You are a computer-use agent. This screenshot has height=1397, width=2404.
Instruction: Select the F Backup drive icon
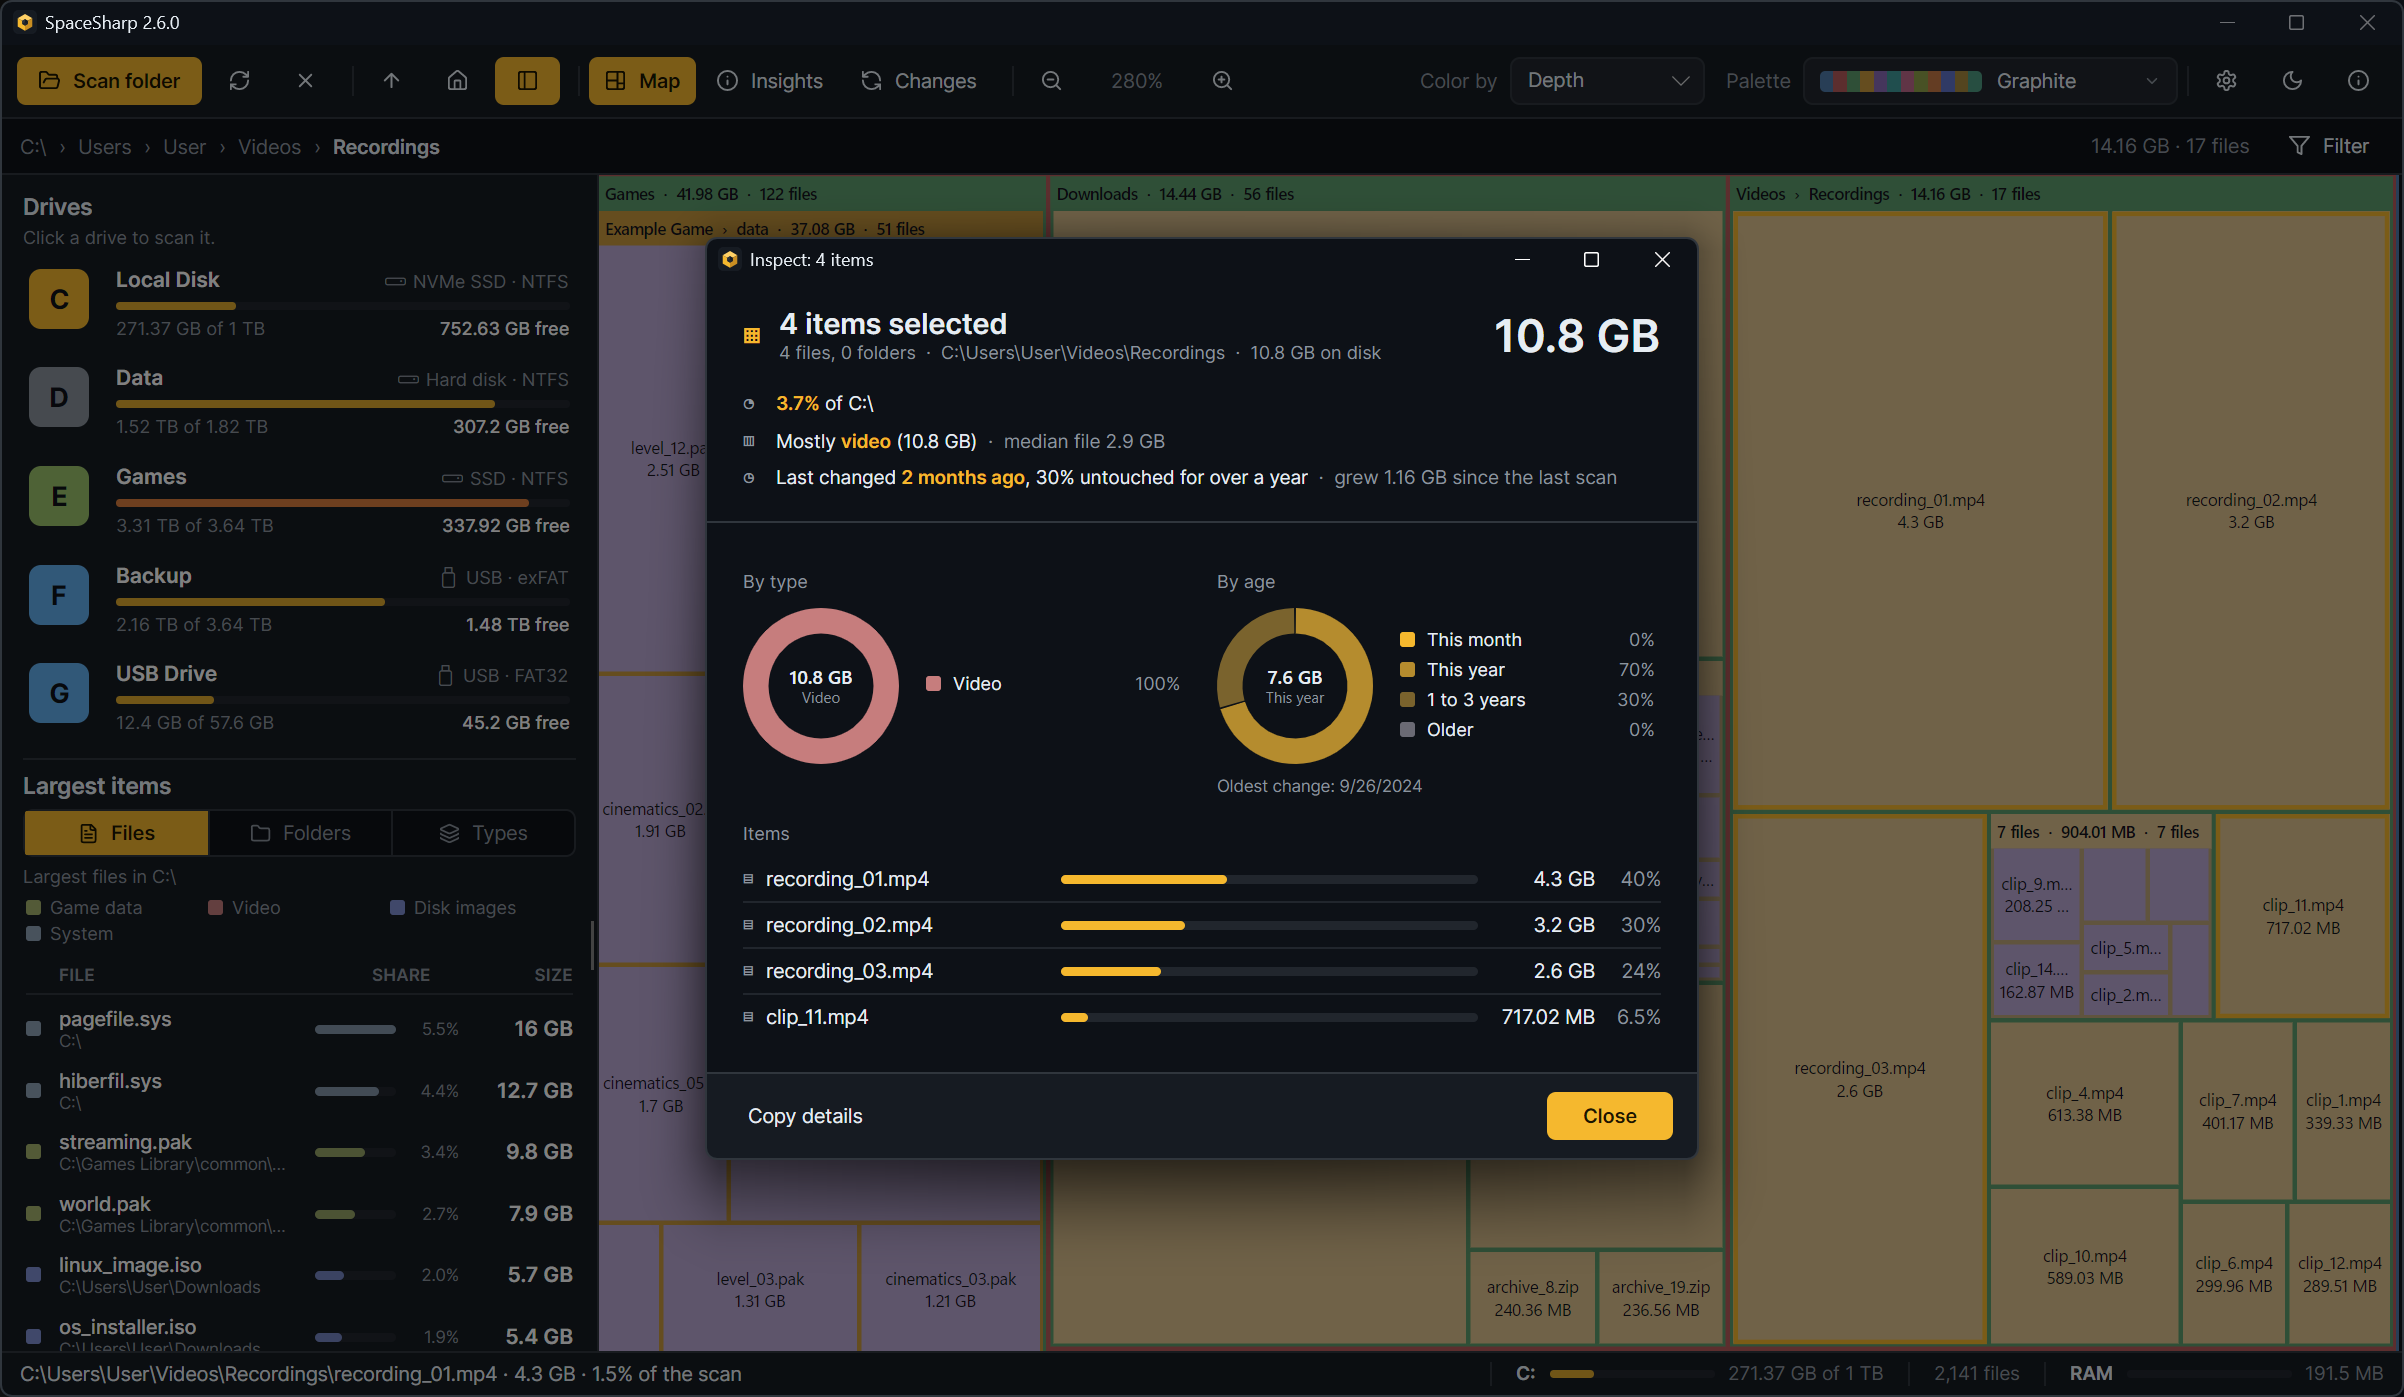click(59, 595)
